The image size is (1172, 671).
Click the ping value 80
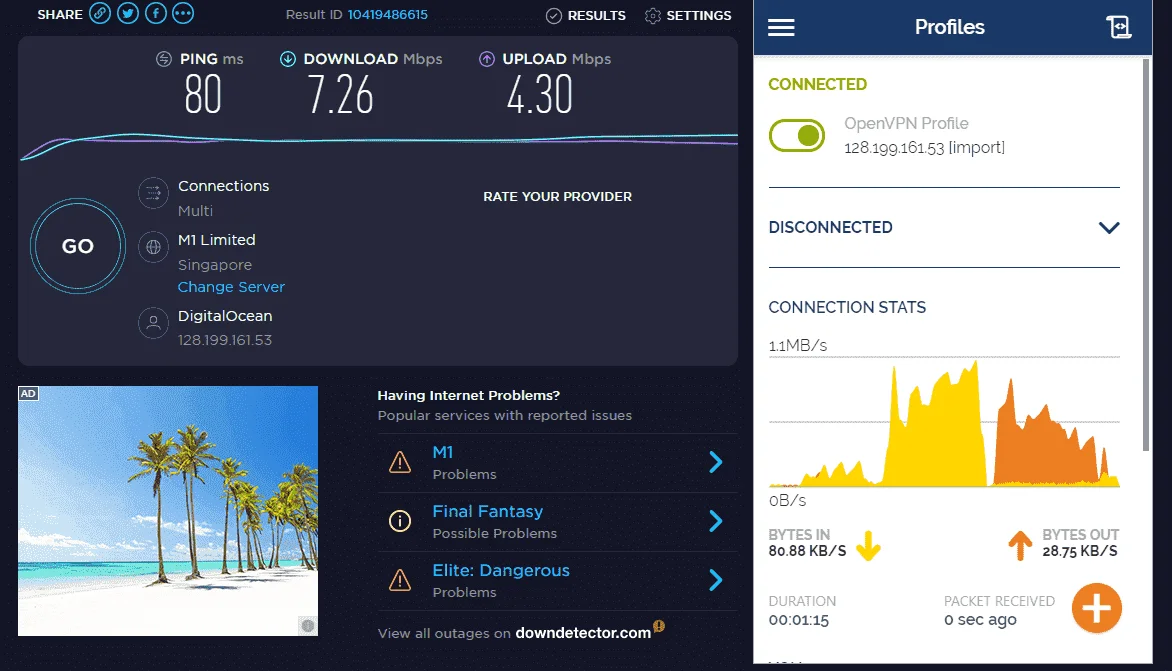[203, 95]
